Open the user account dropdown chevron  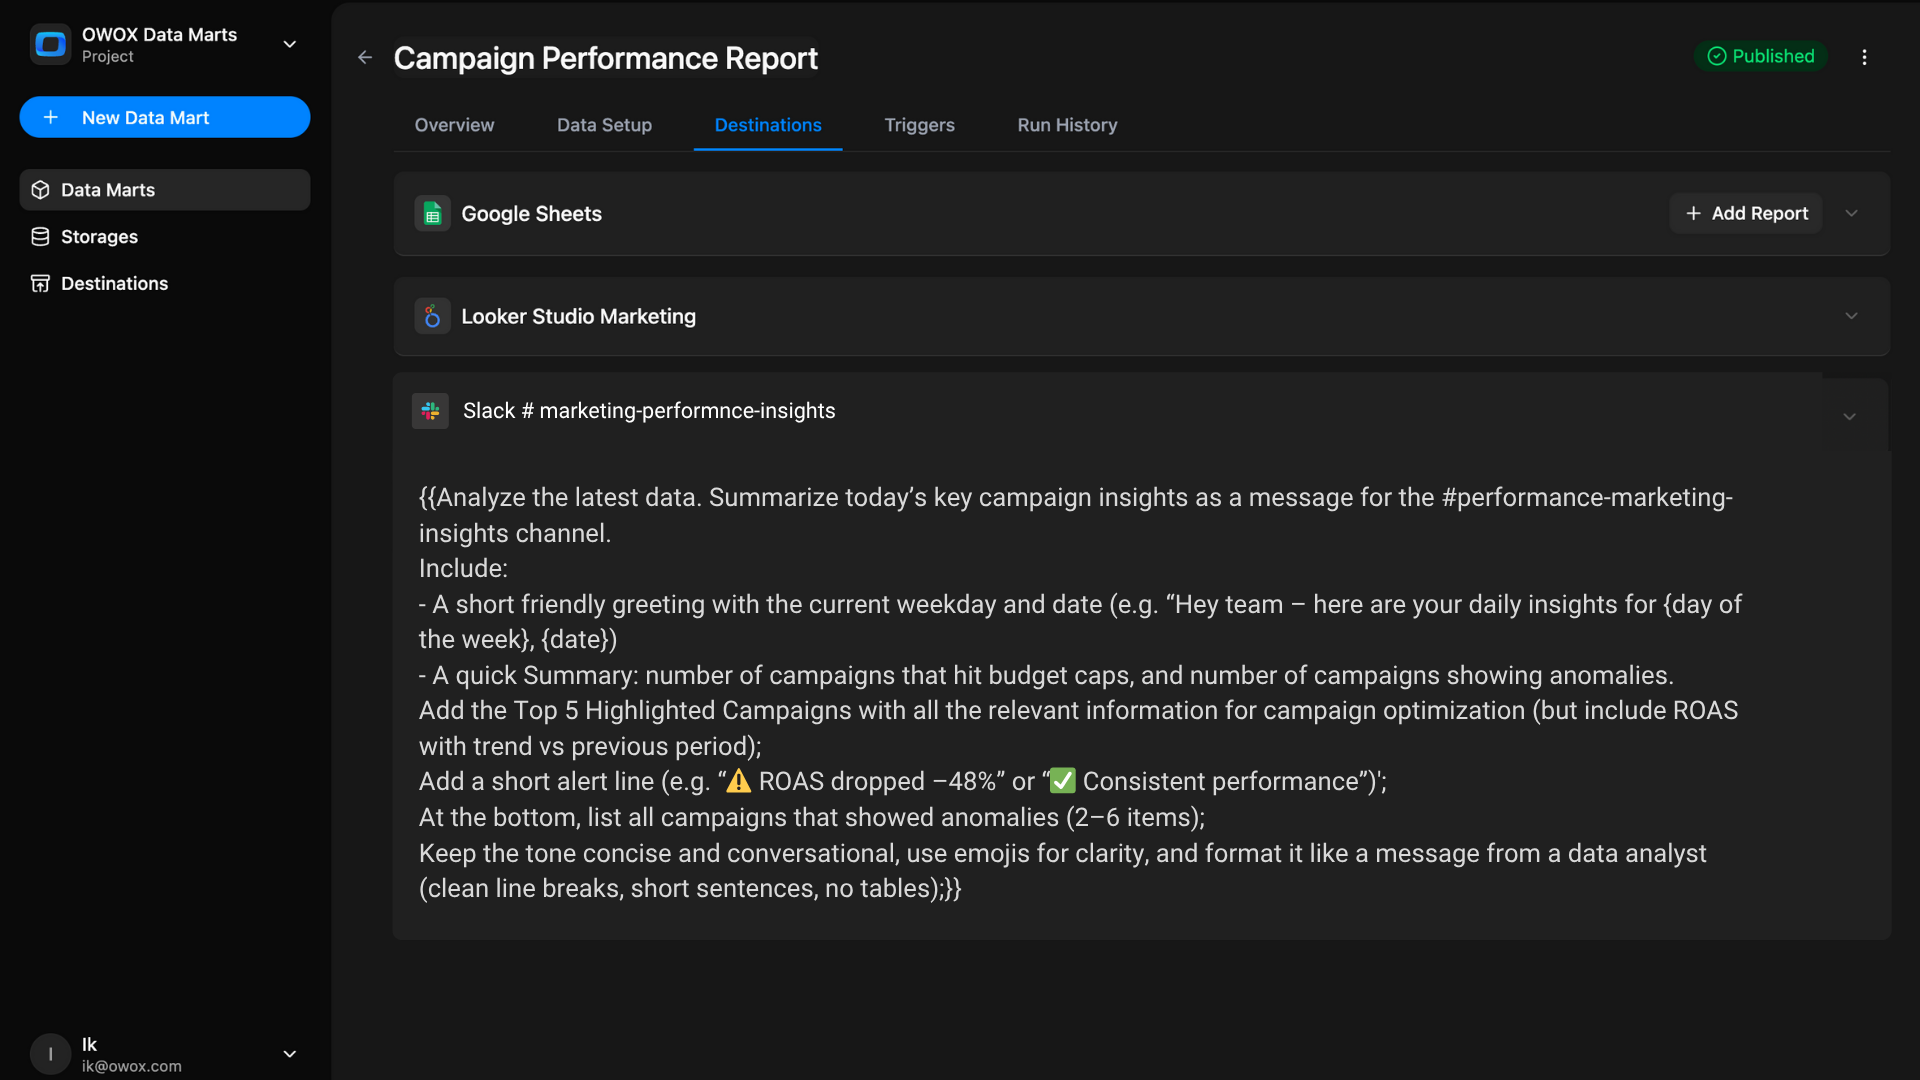[x=289, y=1054]
